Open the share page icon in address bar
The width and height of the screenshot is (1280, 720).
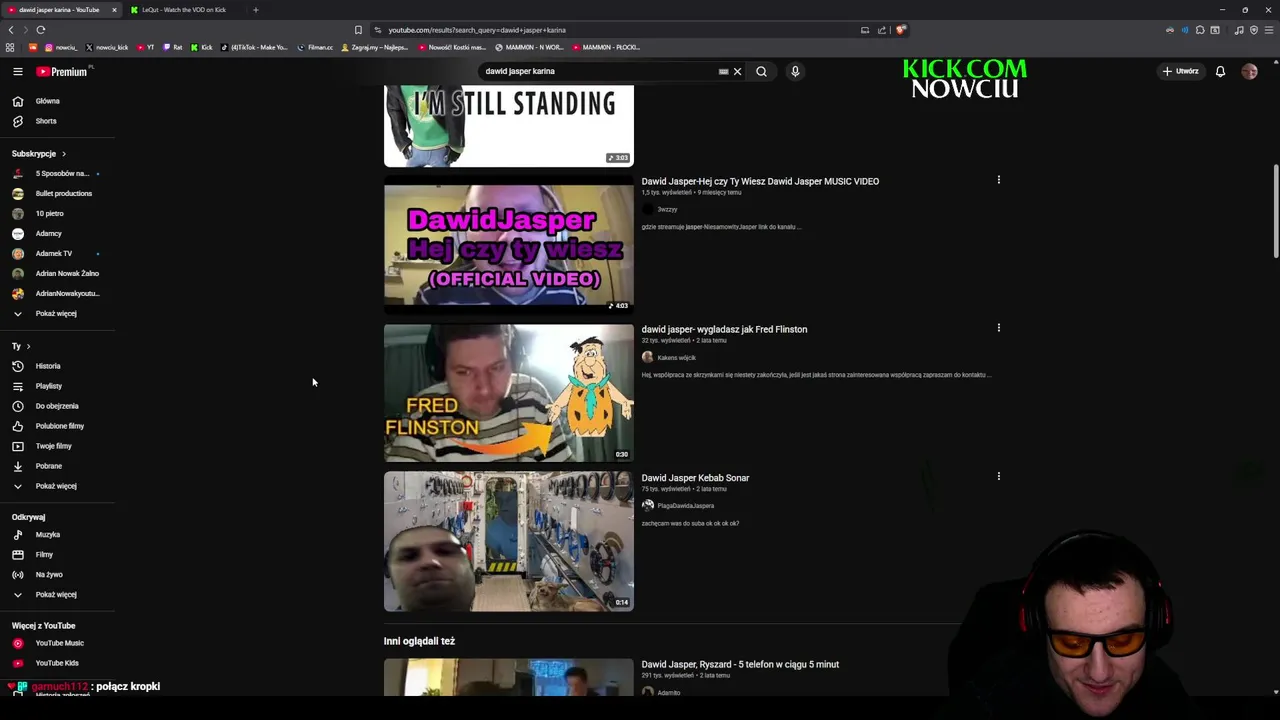point(882,30)
